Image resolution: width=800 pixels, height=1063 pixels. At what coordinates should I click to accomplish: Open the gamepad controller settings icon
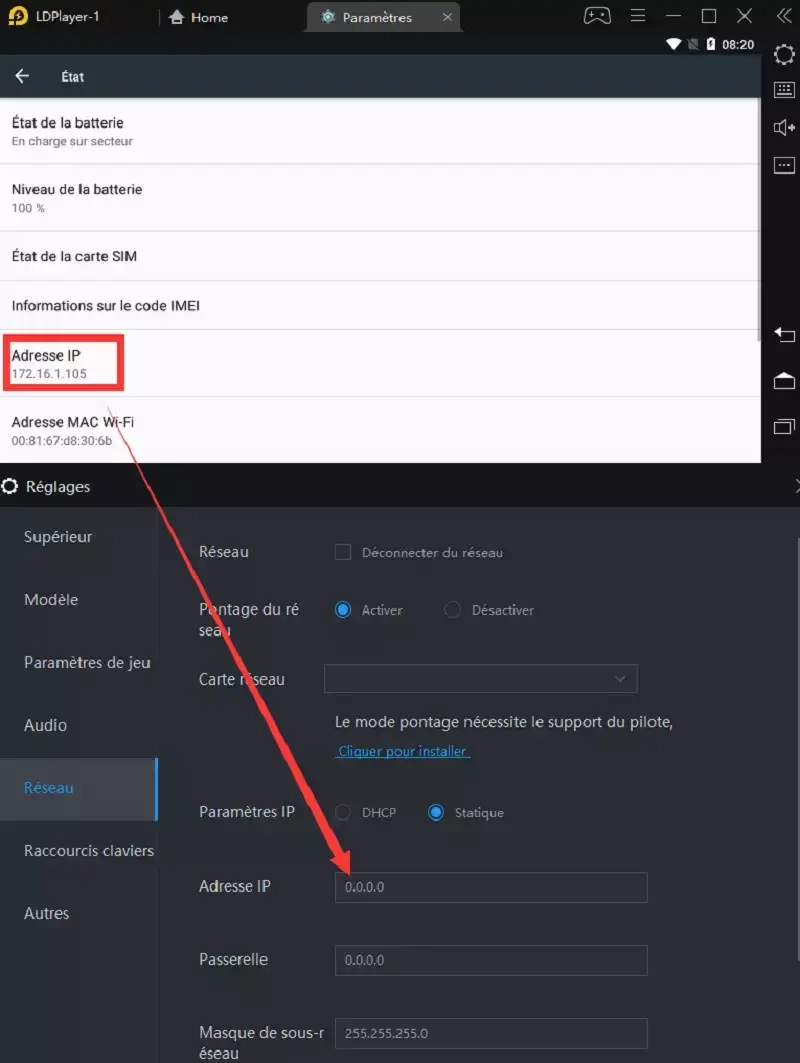597,16
